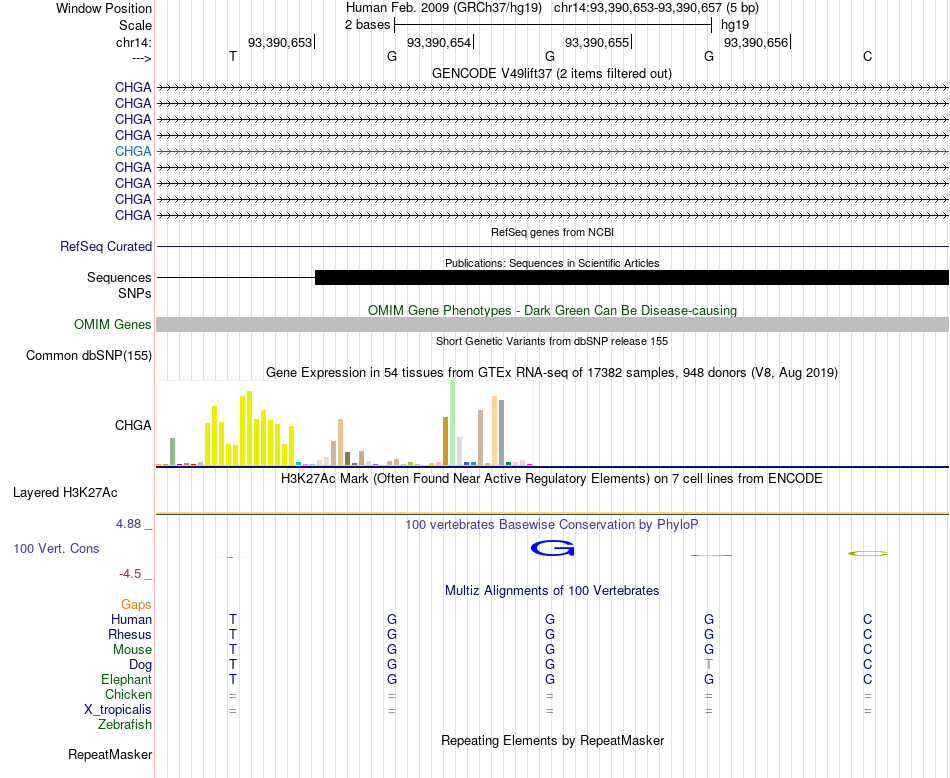
Task: Select the light-blue highlighted CHGA transcript label
Action: click(x=133, y=151)
